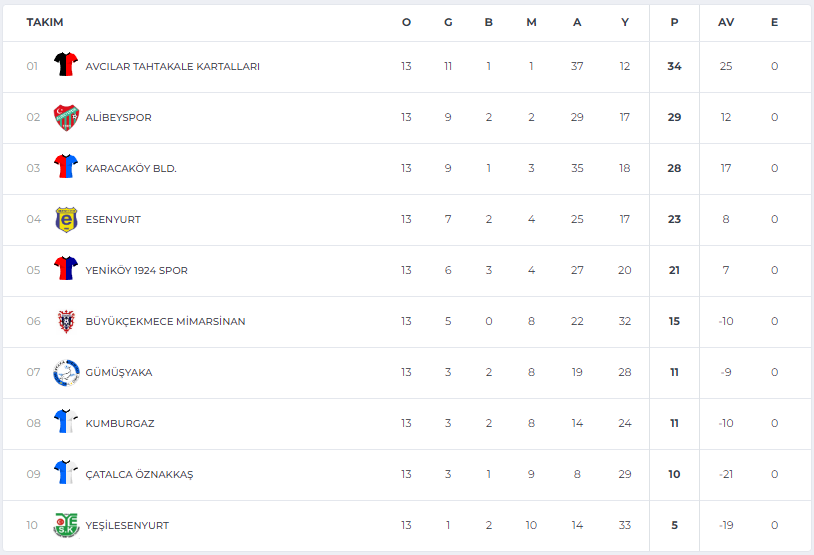This screenshot has width=814, height=555.
Task: Click the Yeniköy 1924 Spor jersey icon
Action: pyautogui.click(x=66, y=268)
